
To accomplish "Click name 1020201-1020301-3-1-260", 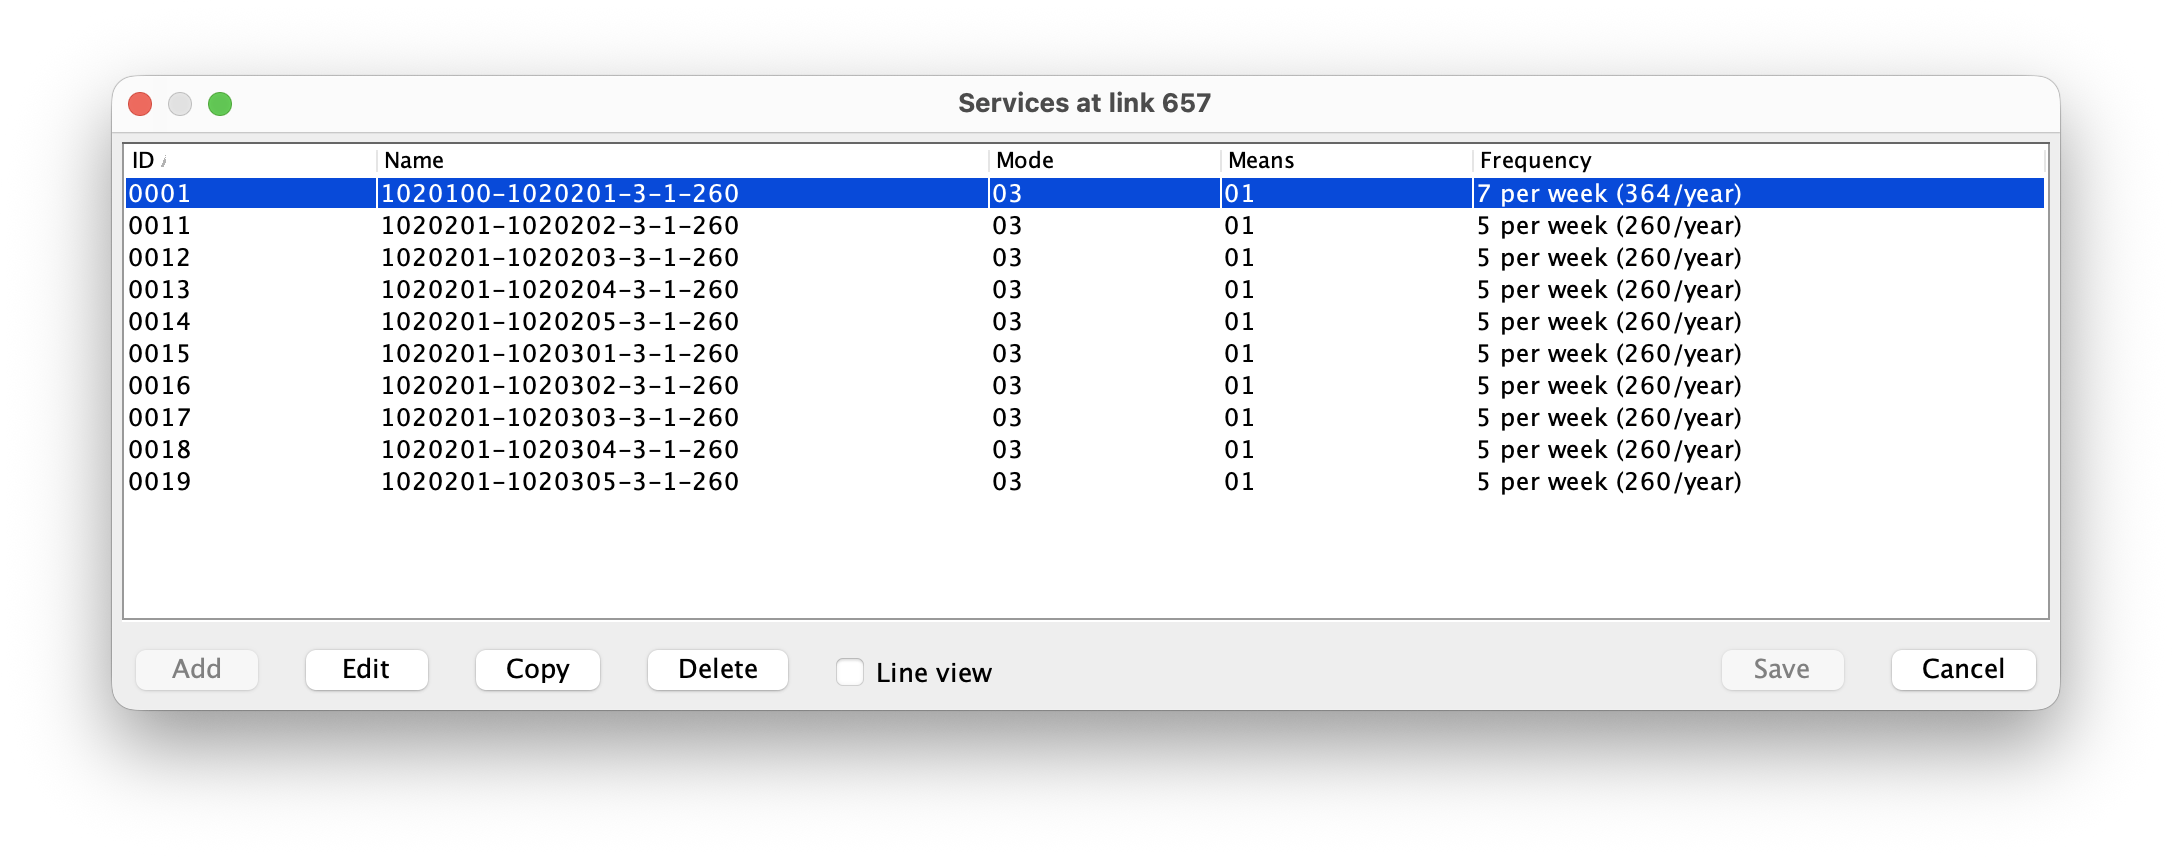I will click(x=560, y=353).
